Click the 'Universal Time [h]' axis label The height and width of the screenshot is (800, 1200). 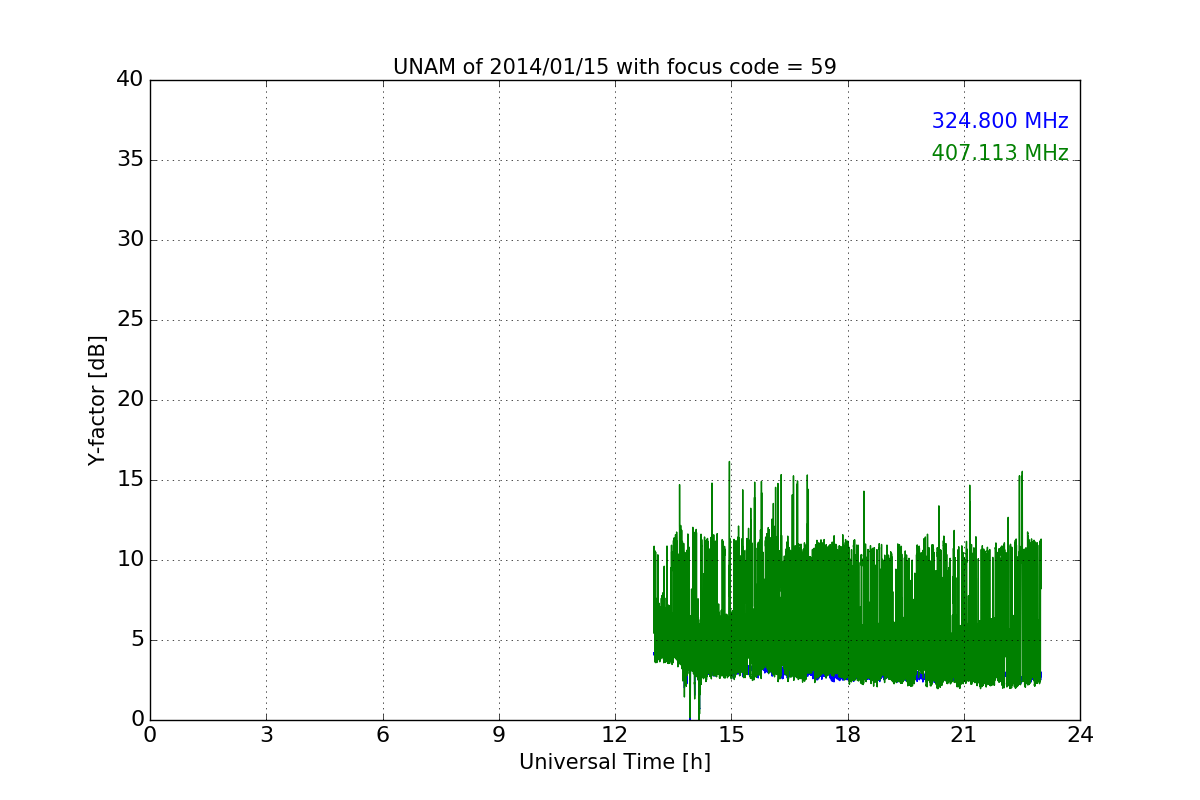(615, 762)
